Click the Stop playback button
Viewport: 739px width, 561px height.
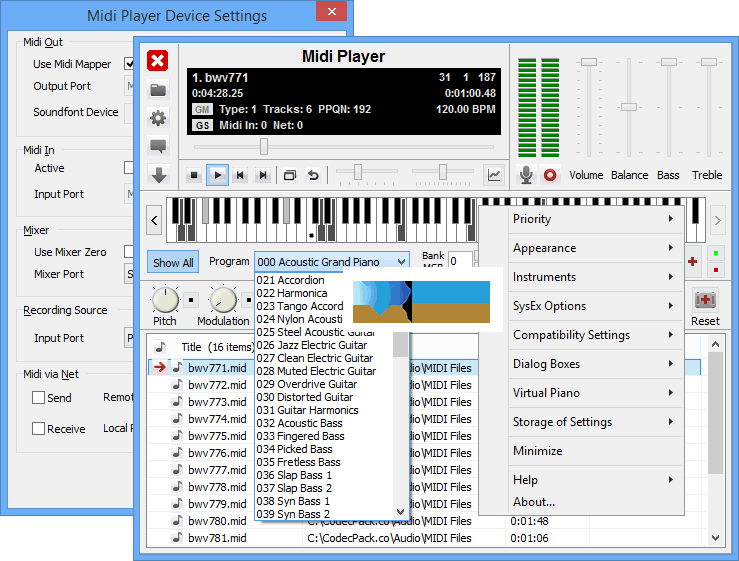click(194, 175)
